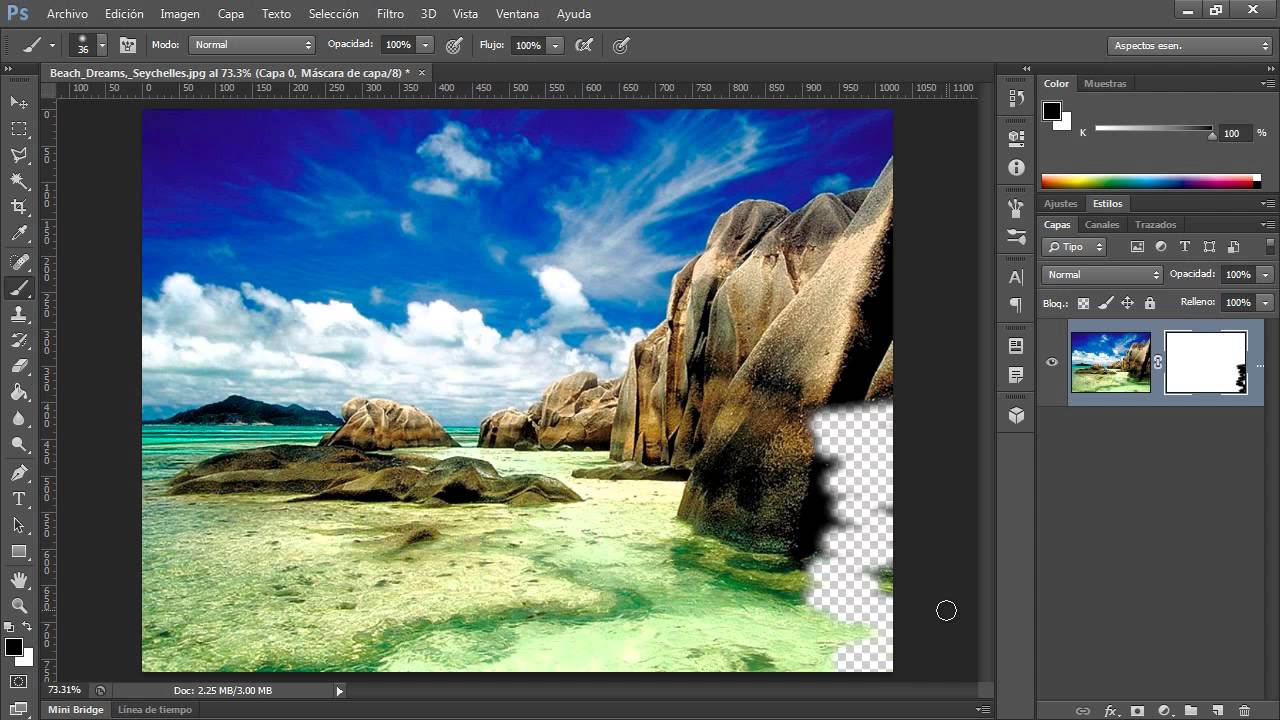Open layer filter Tipo dropdown
This screenshot has height=720, width=1280.
click(1074, 247)
